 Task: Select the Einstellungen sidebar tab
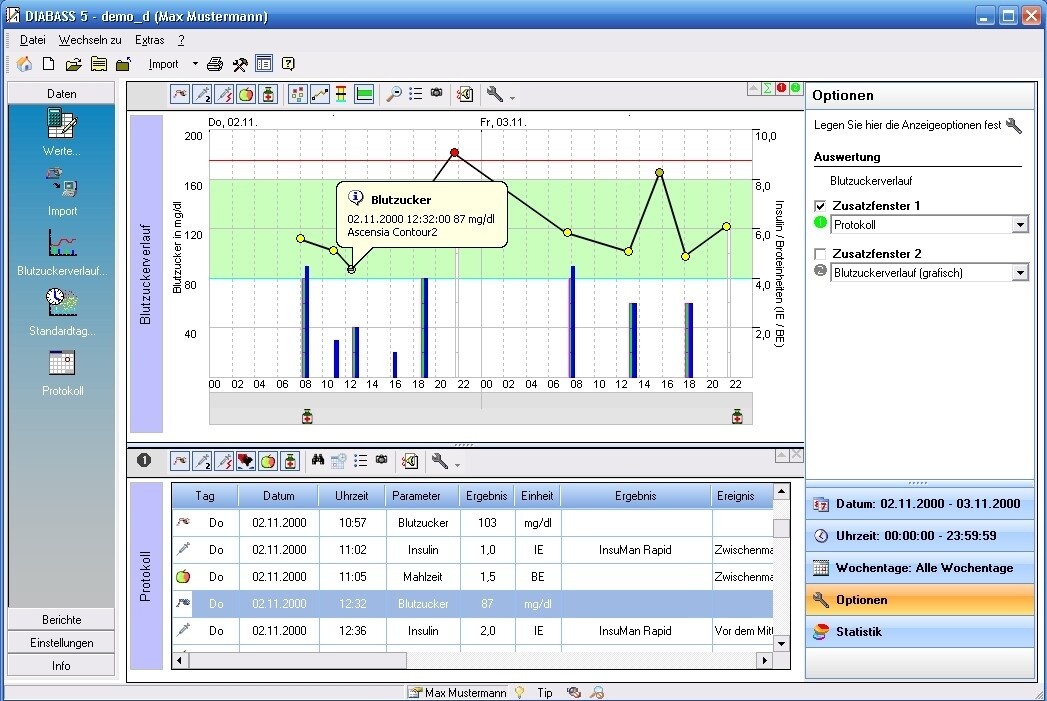61,643
